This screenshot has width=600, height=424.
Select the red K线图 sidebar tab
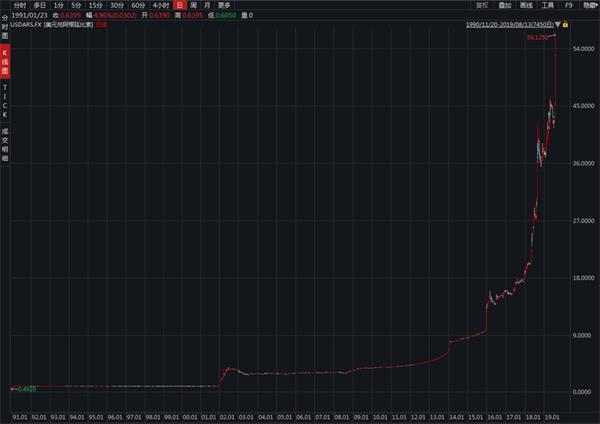tap(5, 62)
